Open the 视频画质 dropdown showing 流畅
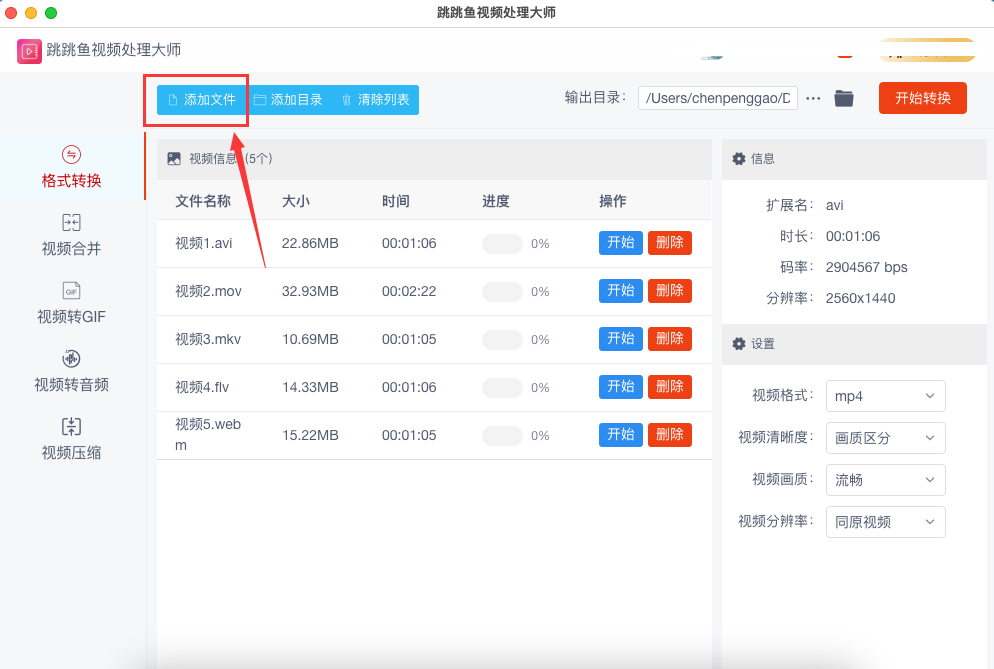The width and height of the screenshot is (994, 669). click(x=886, y=480)
